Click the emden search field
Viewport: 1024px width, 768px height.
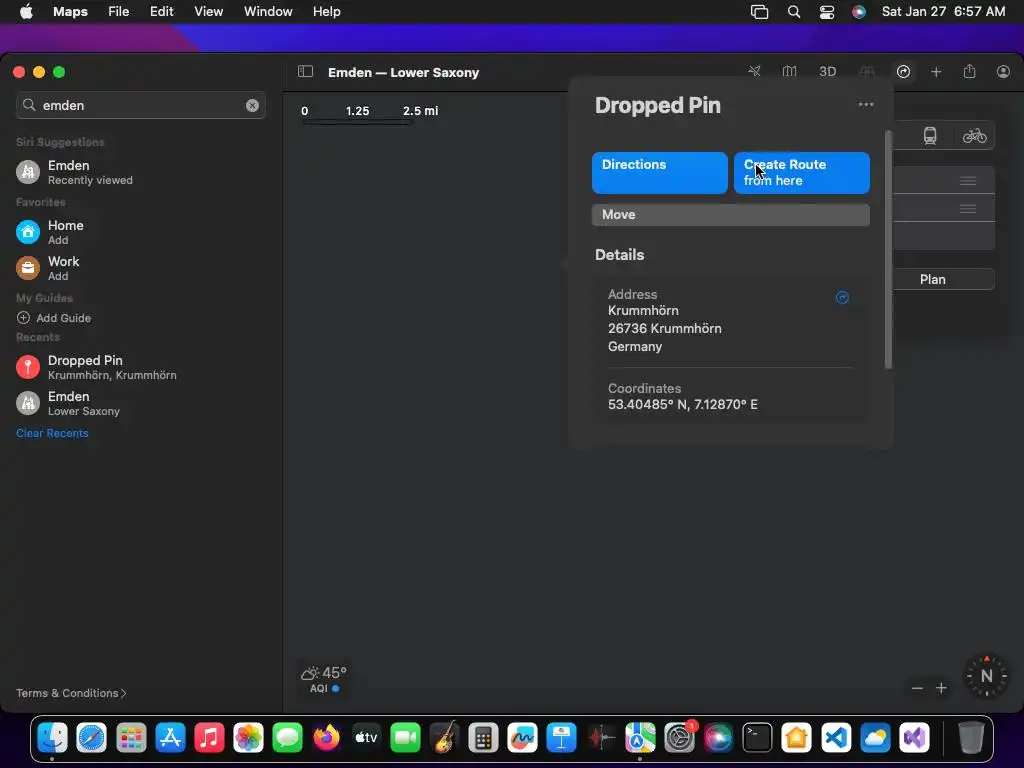coord(140,105)
